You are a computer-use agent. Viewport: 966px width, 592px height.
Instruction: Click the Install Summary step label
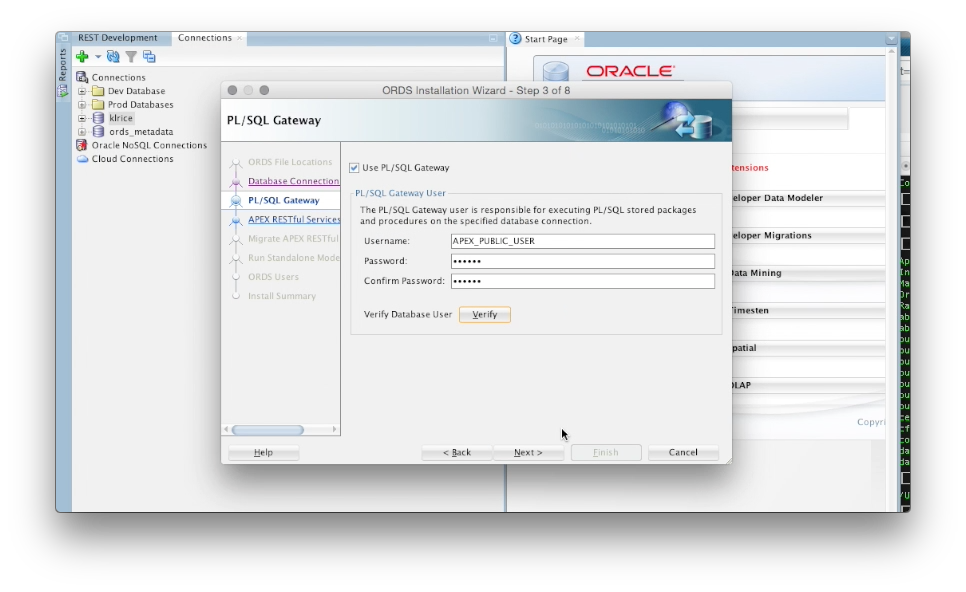(282, 296)
